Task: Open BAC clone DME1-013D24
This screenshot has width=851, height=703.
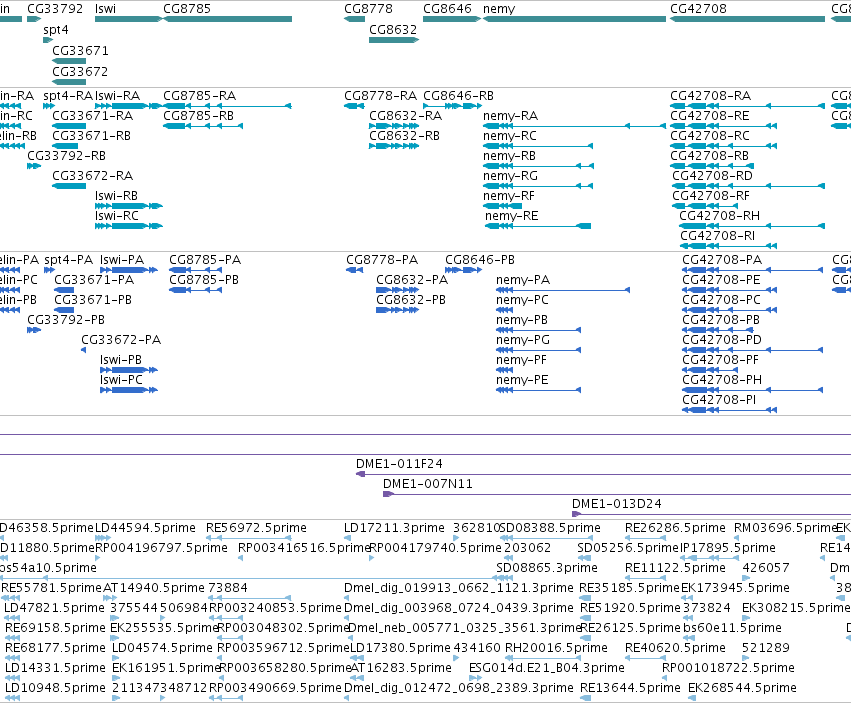Action: (712, 514)
